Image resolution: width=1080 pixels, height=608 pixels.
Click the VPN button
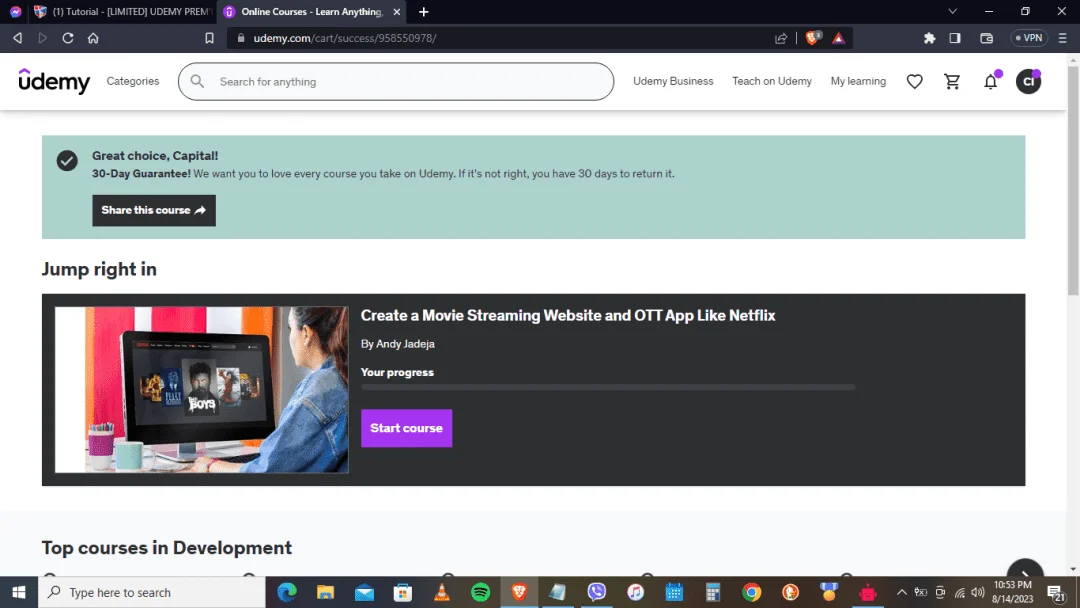click(1028, 38)
